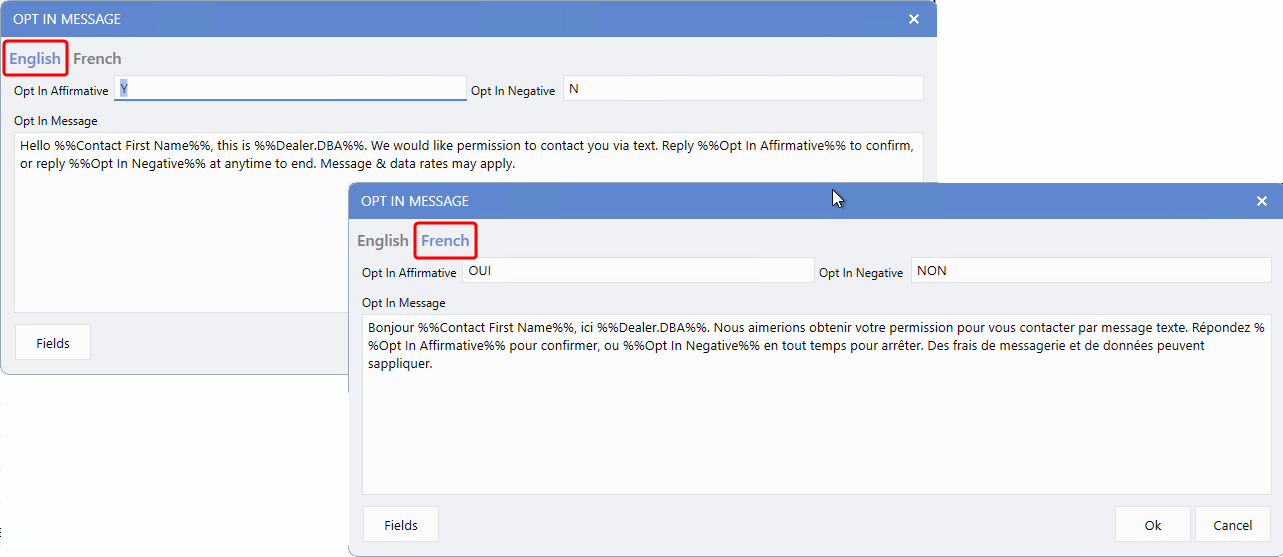This screenshot has width=1283, height=557.
Task: Close the rear English Opt In Message dialog
Action: (913, 19)
